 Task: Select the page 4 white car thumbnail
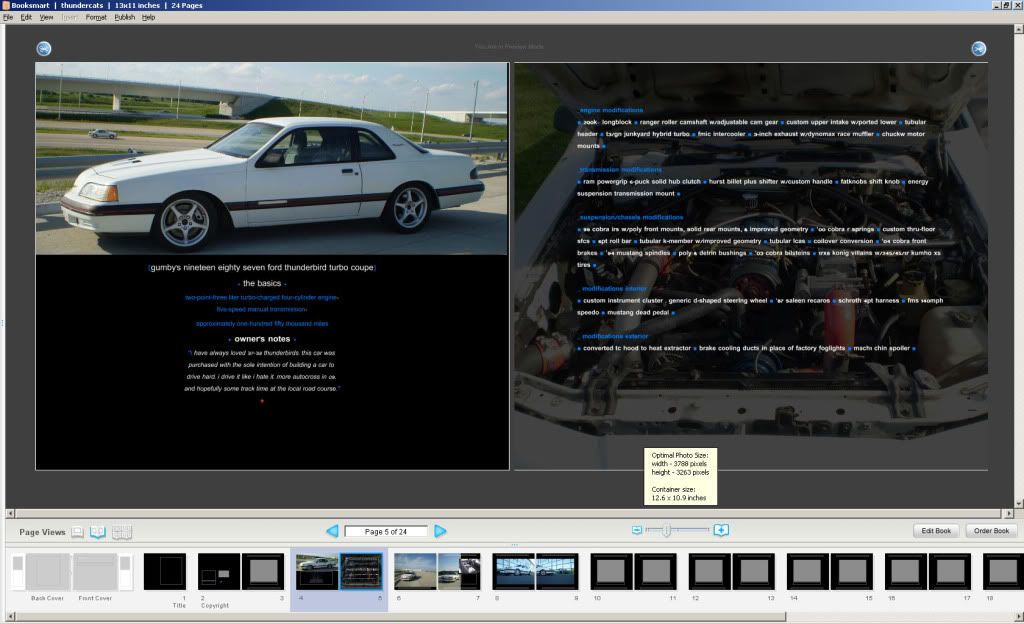[x=317, y=571]
